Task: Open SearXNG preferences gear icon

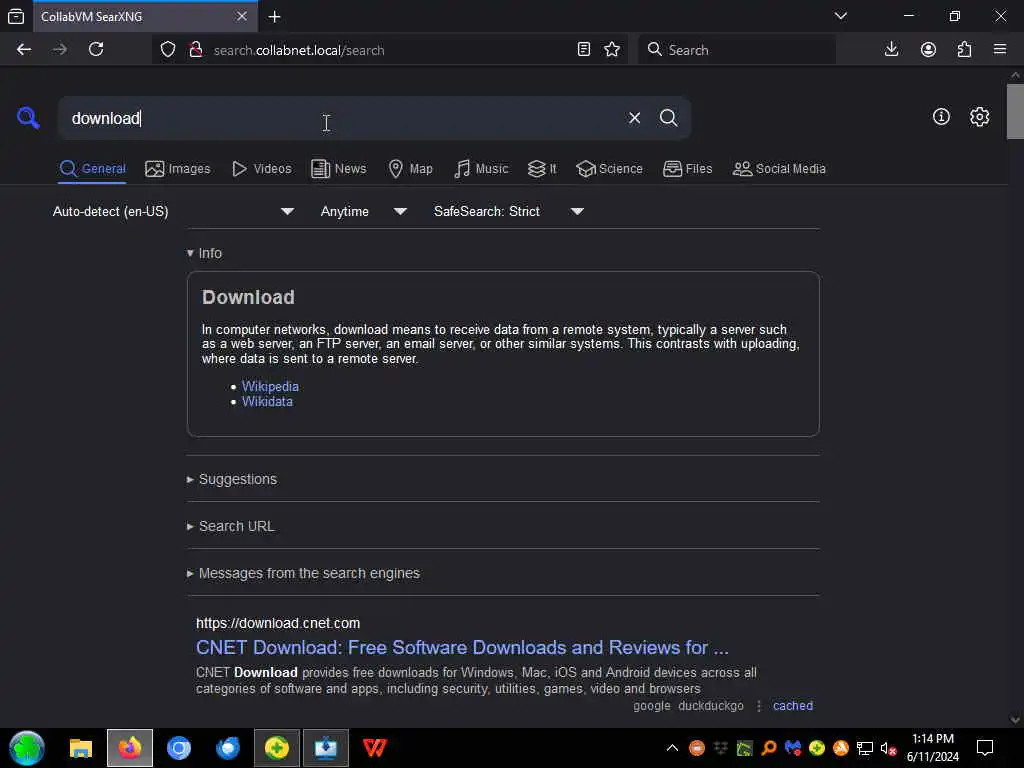Action: [979, 117]
